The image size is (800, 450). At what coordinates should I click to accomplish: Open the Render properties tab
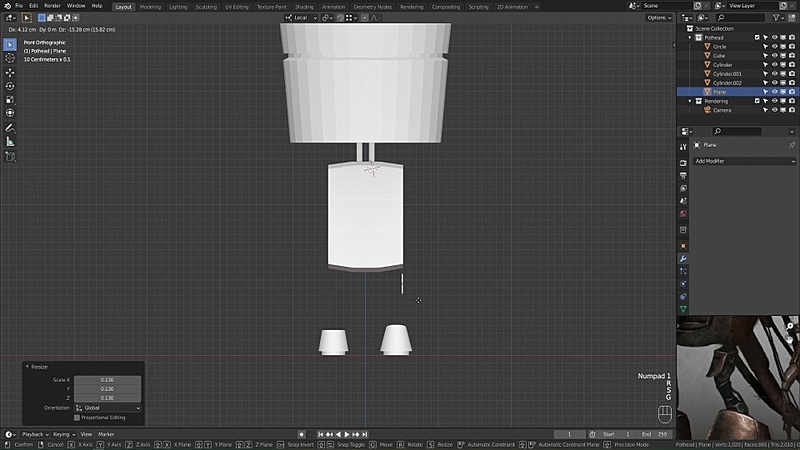coord(683,163)
